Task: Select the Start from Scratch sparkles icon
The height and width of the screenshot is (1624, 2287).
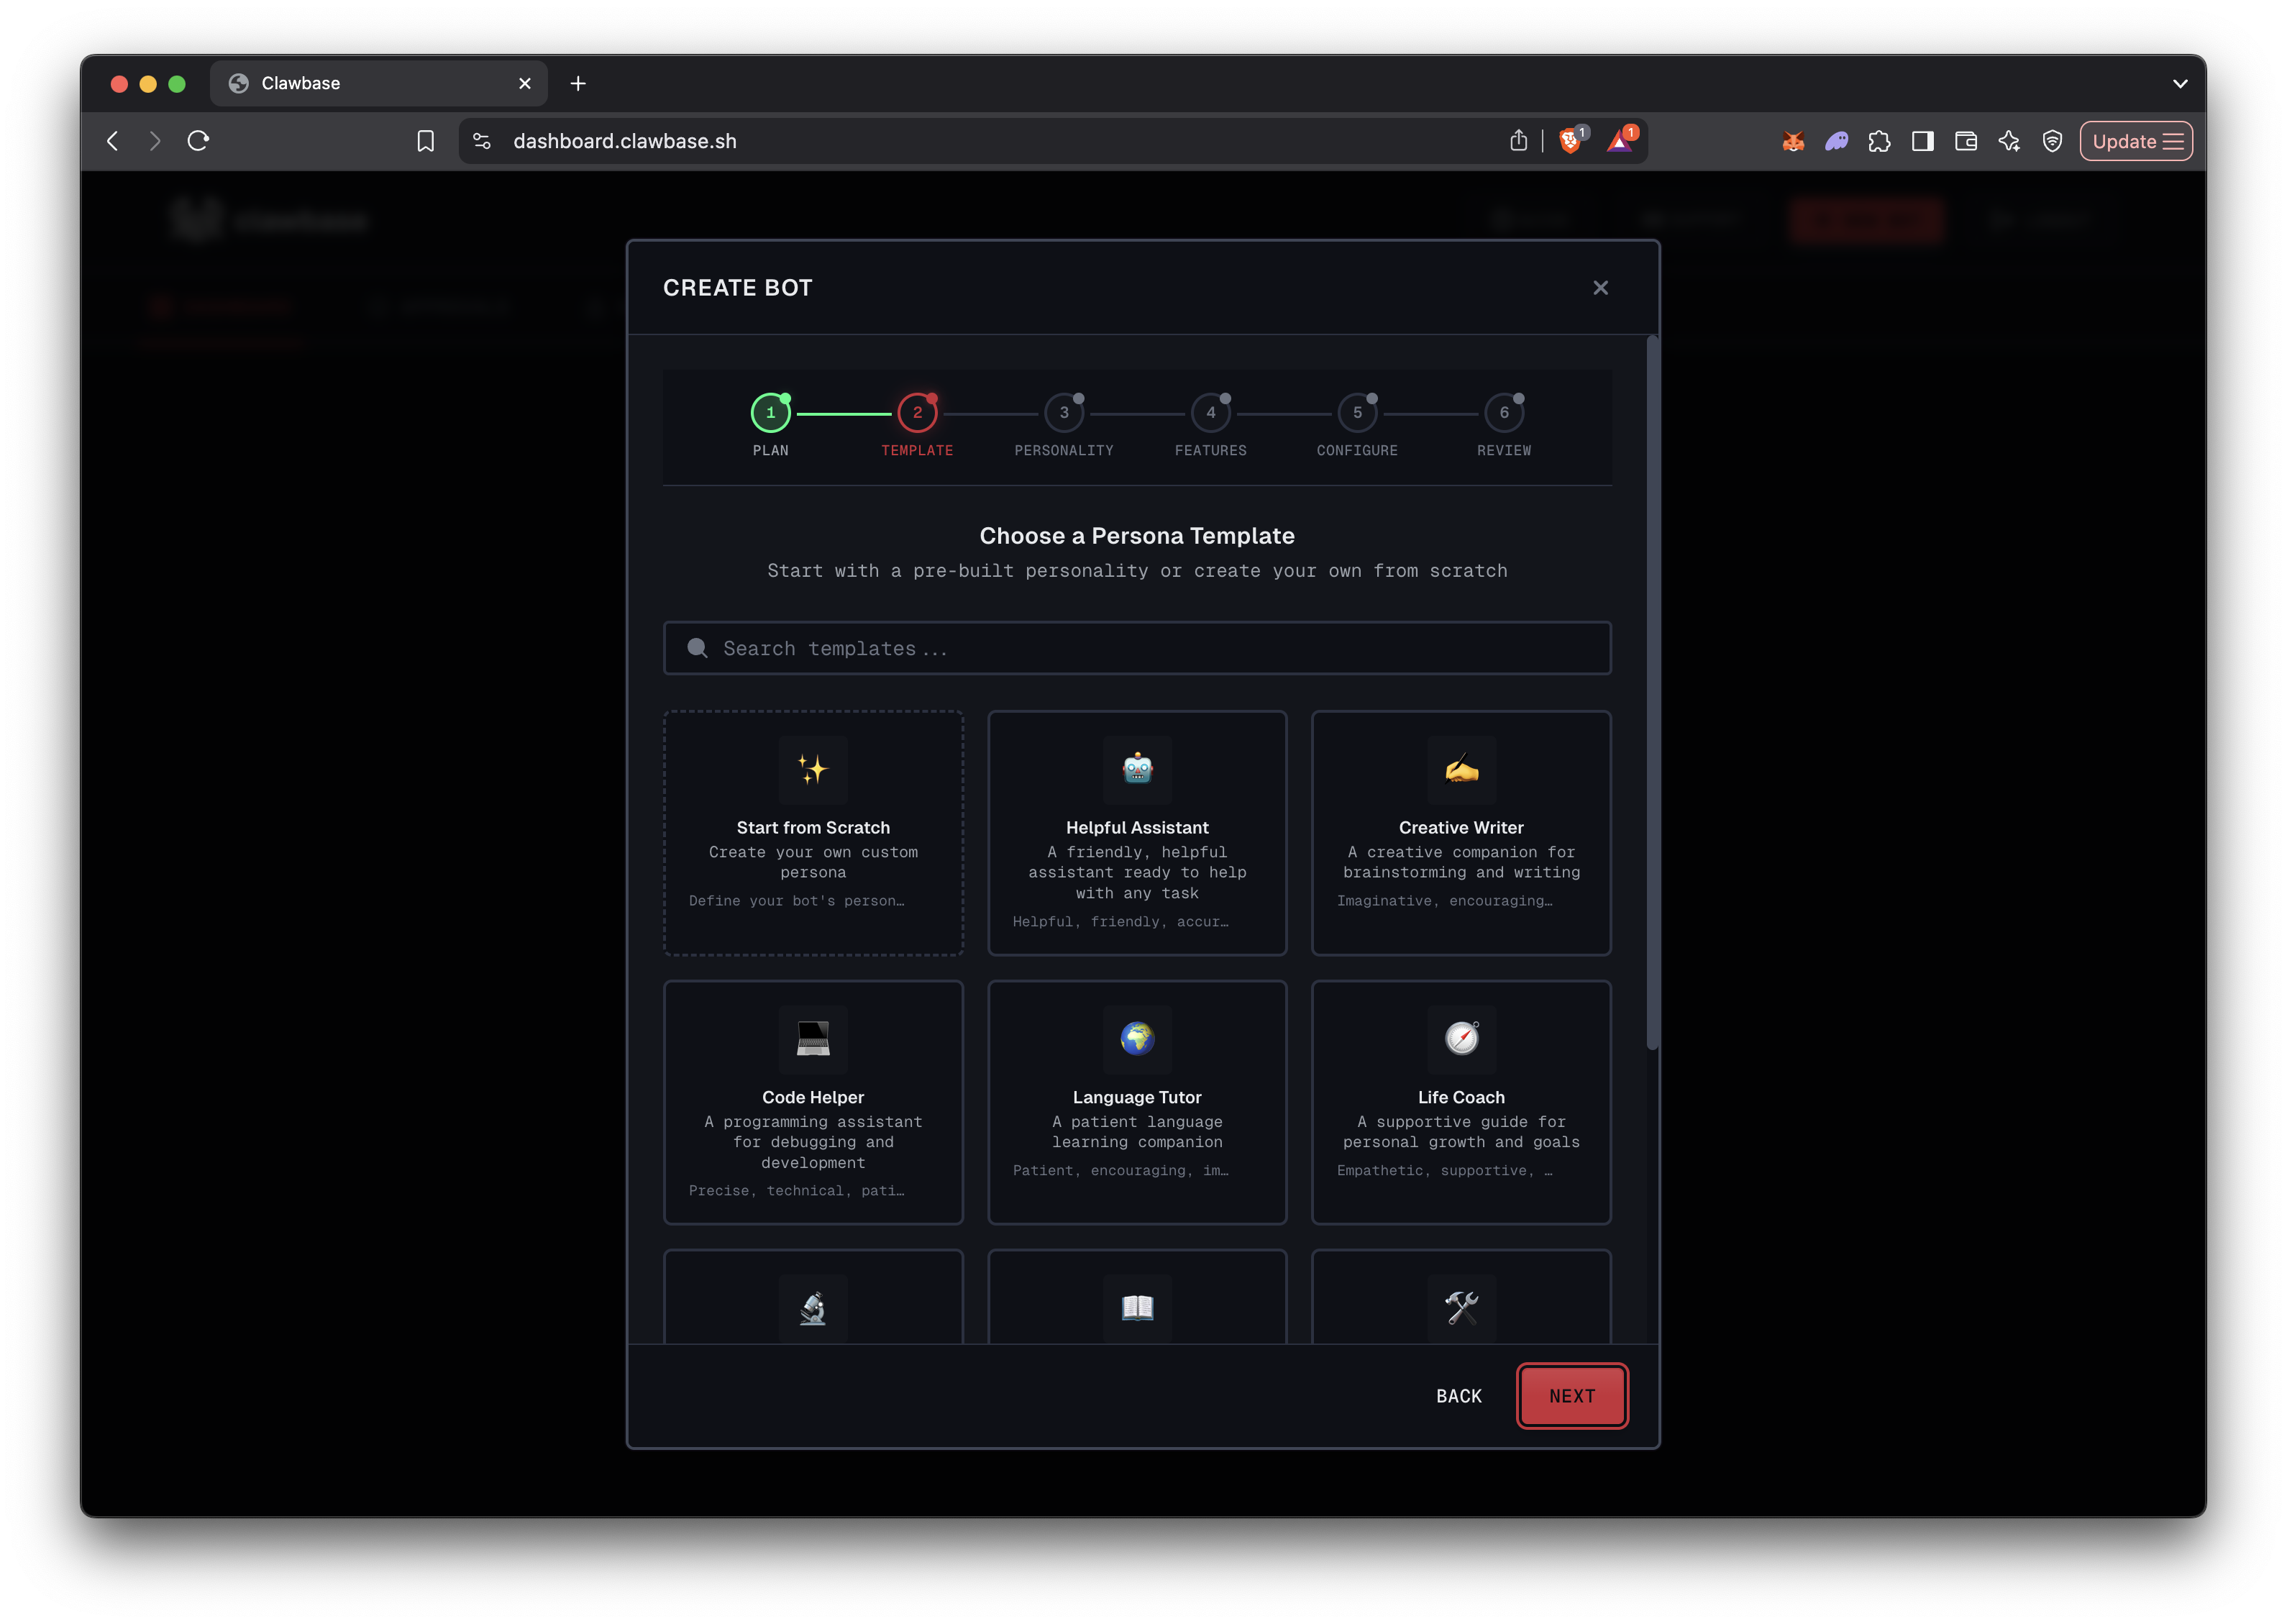Action: (x=813, y=770)
